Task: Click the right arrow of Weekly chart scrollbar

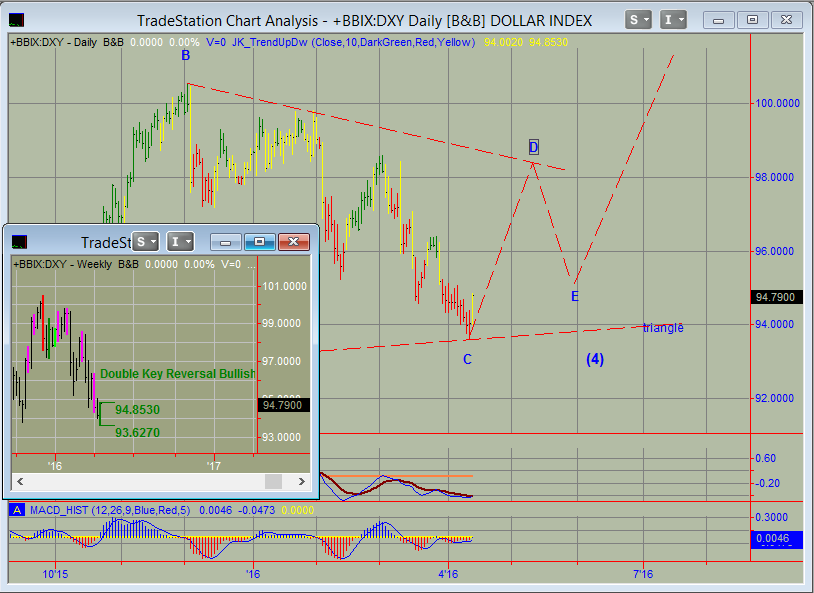Action: point(302,481)
